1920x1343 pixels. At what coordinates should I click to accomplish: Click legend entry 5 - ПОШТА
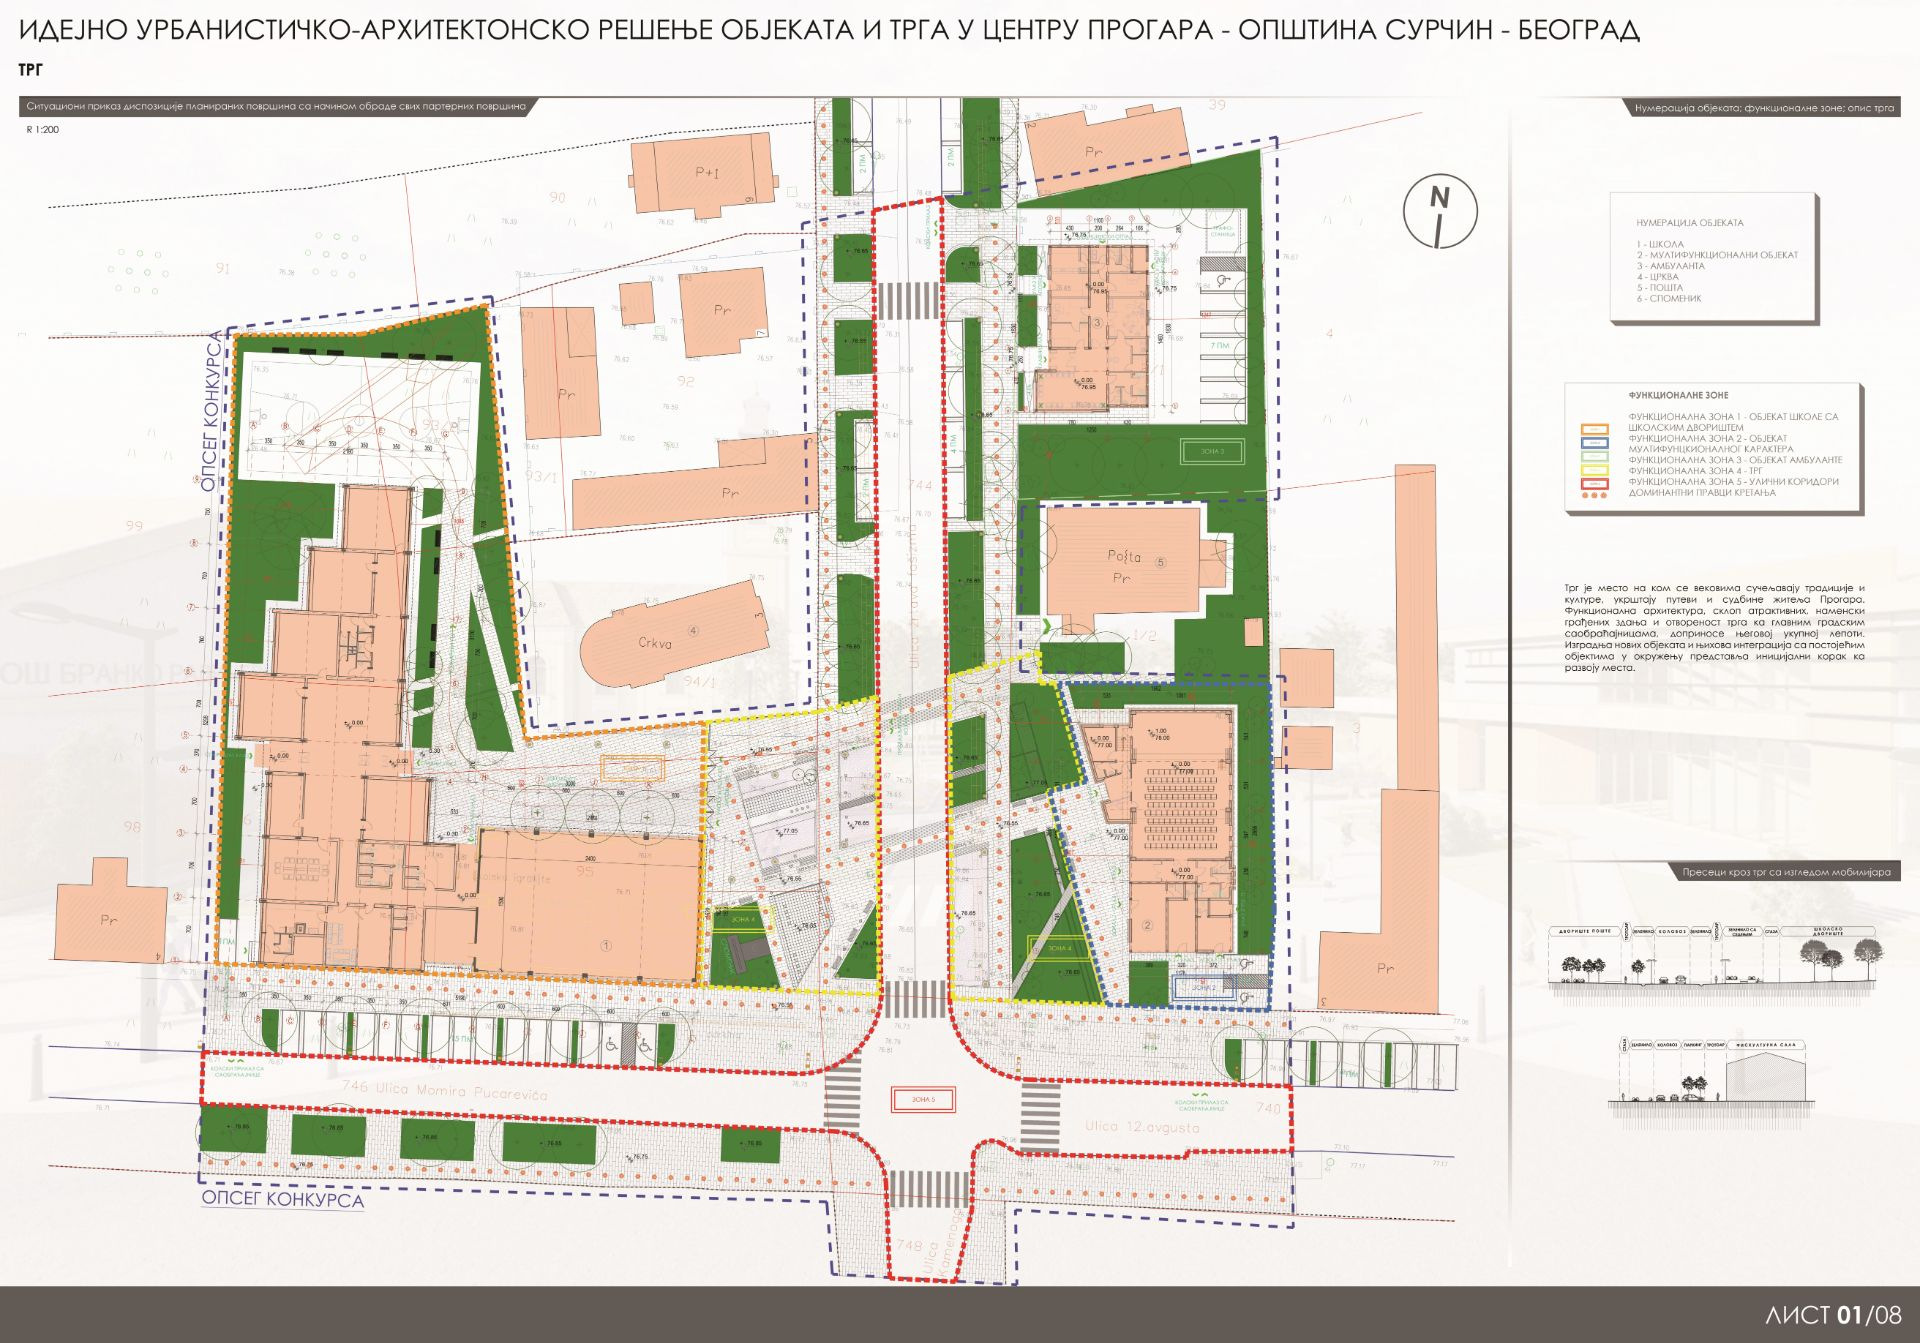tap(1660, 288)
